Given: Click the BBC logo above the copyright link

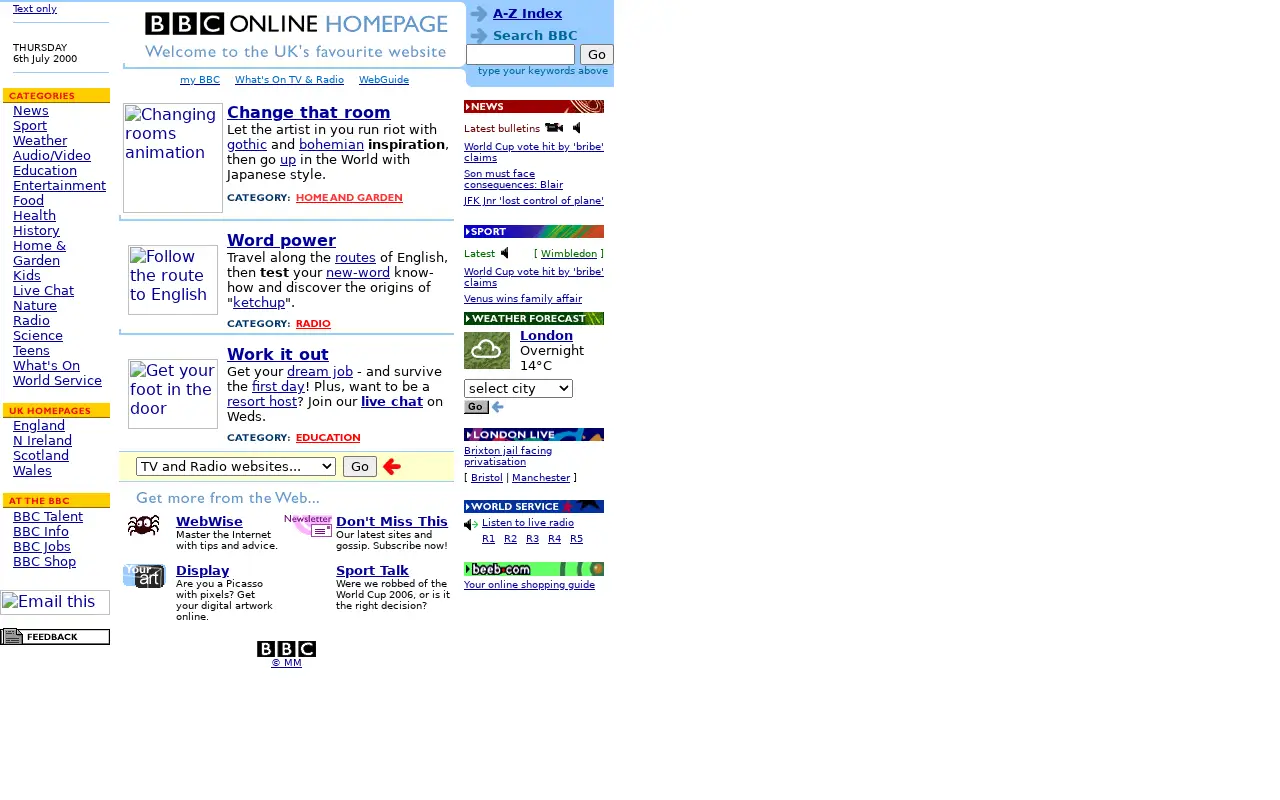Looking at the screenshot, I should pos(286,649).
